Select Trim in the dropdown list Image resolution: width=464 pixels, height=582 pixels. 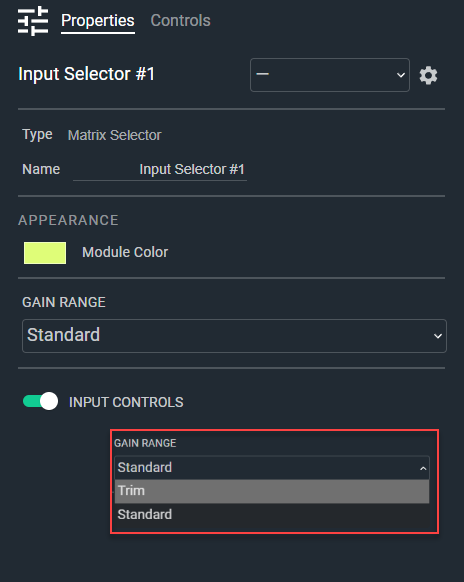[272, 491]
